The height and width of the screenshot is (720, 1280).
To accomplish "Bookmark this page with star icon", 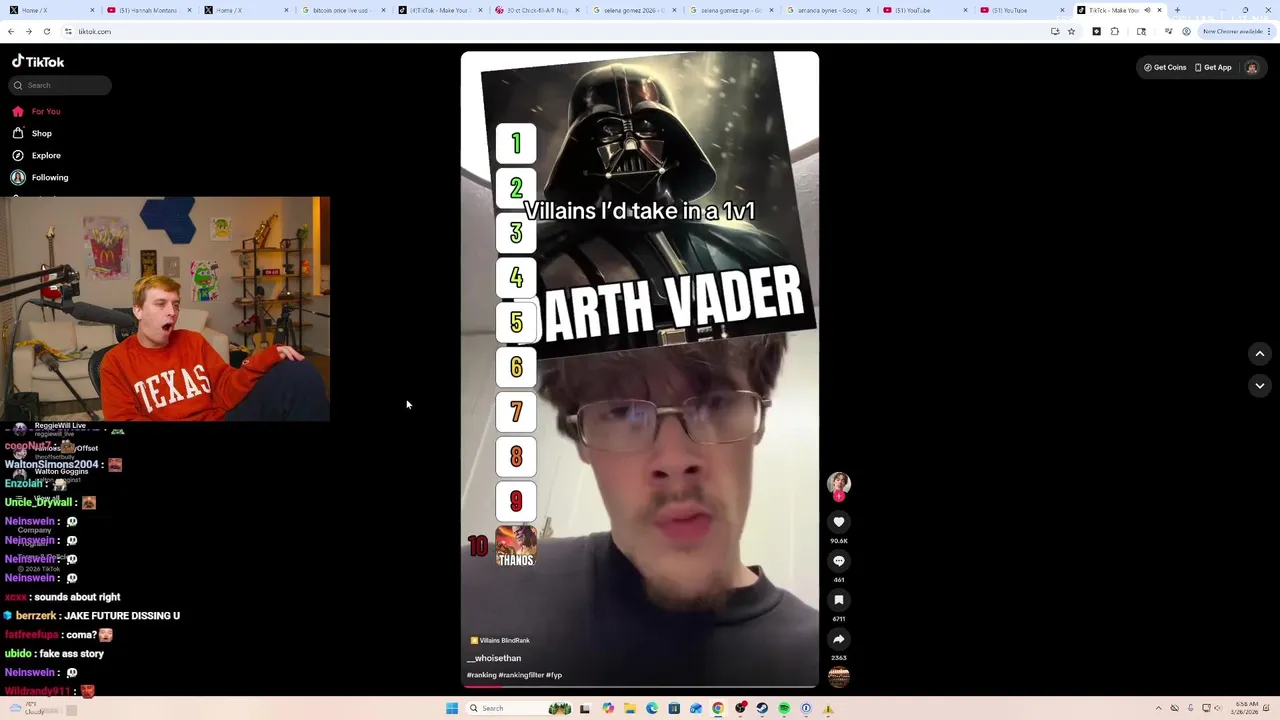I will tap(1071, 31).
